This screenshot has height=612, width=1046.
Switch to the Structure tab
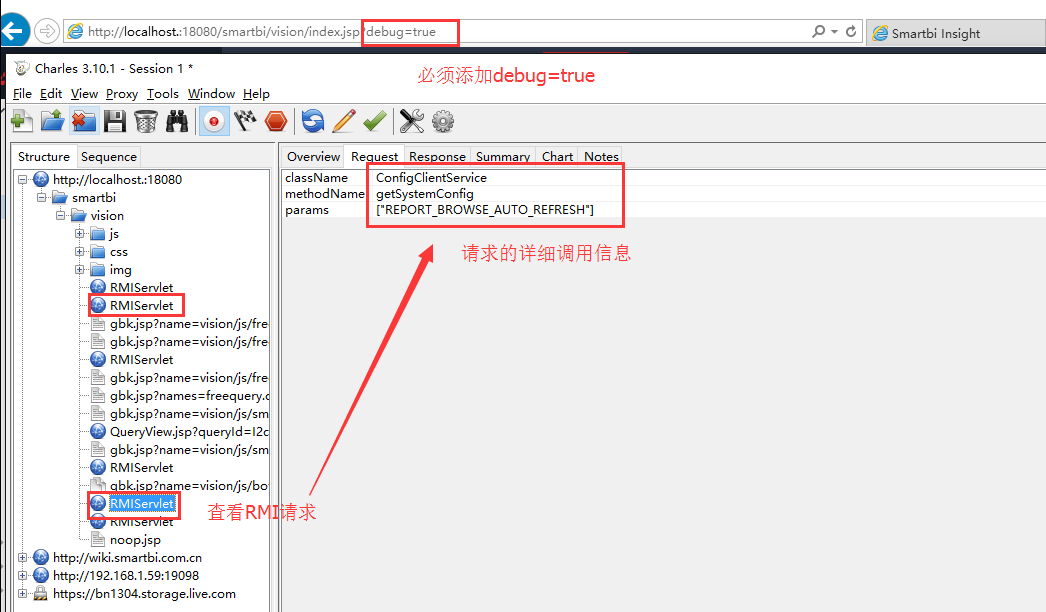tap(44, 156)
